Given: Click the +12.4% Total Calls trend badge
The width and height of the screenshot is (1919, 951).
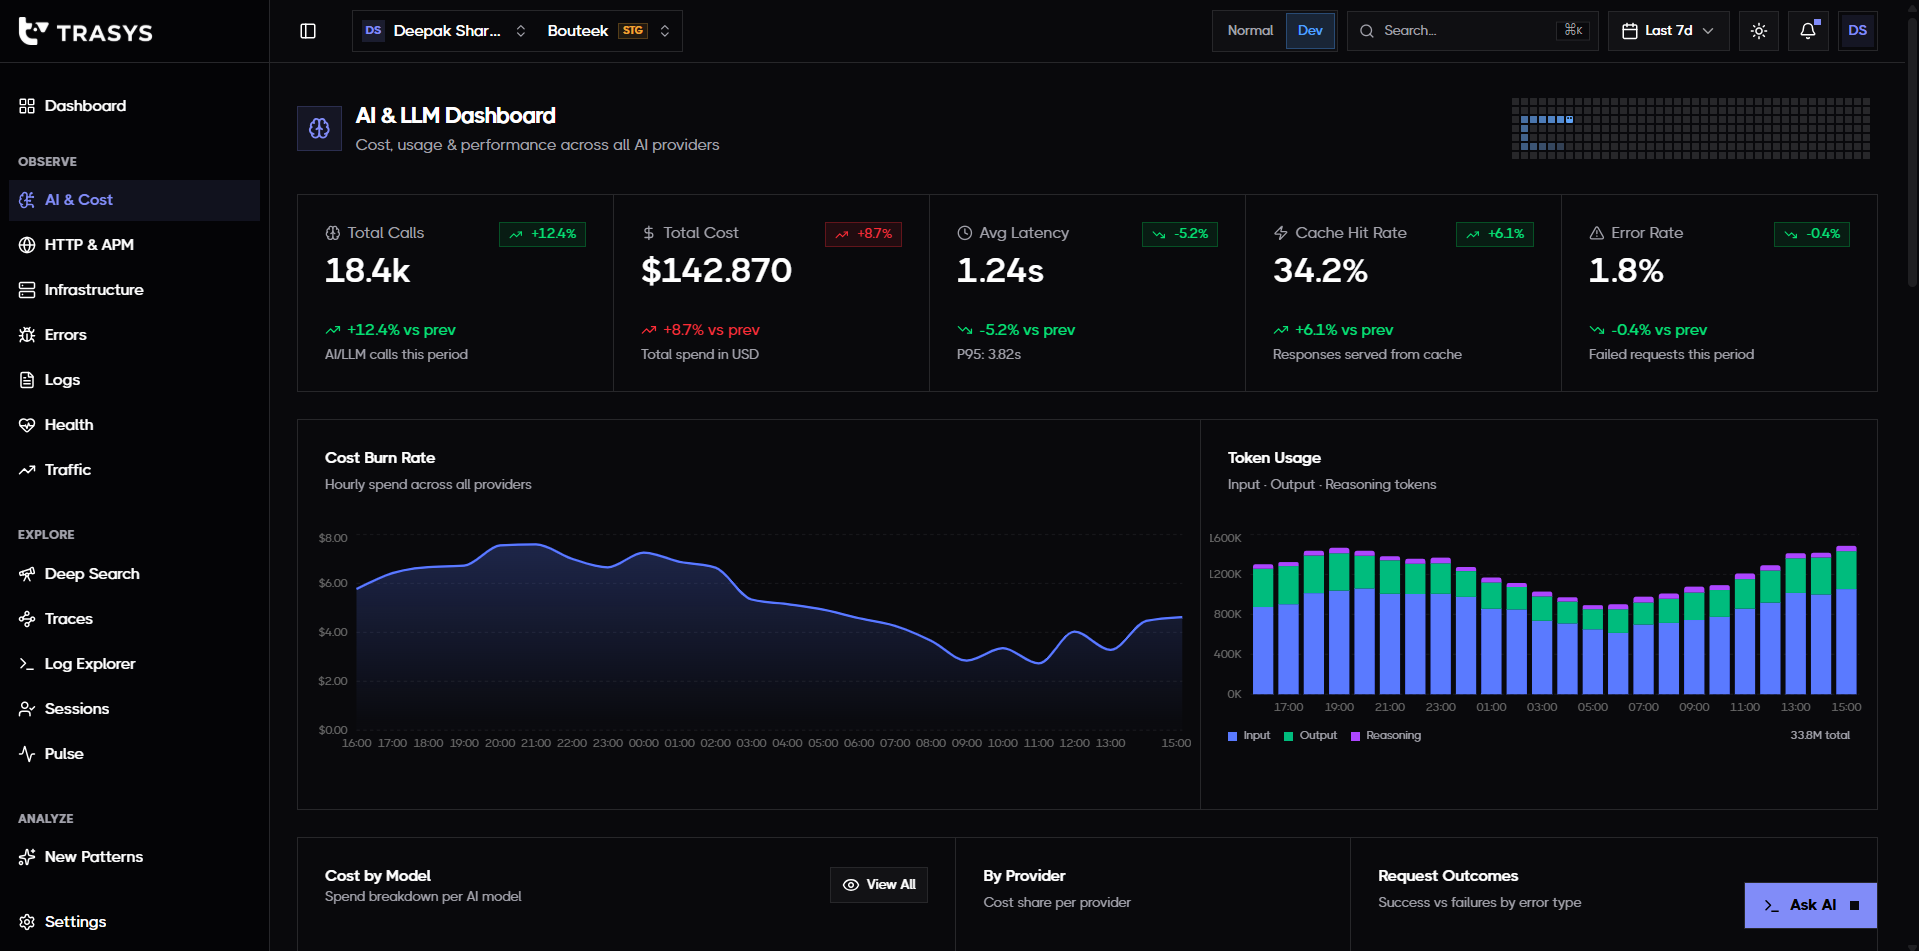Looking at the screenshot, I should tap(543, 234).
